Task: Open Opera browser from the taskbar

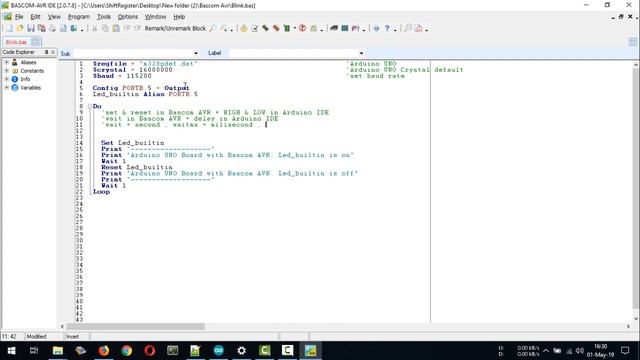Action: [150, 351]
